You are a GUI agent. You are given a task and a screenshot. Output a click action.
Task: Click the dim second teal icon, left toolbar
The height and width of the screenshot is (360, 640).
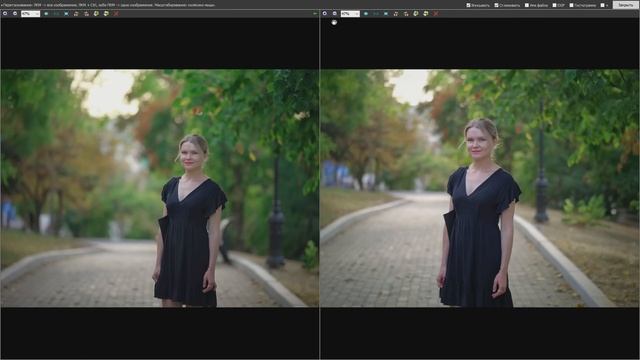[56, 13]
